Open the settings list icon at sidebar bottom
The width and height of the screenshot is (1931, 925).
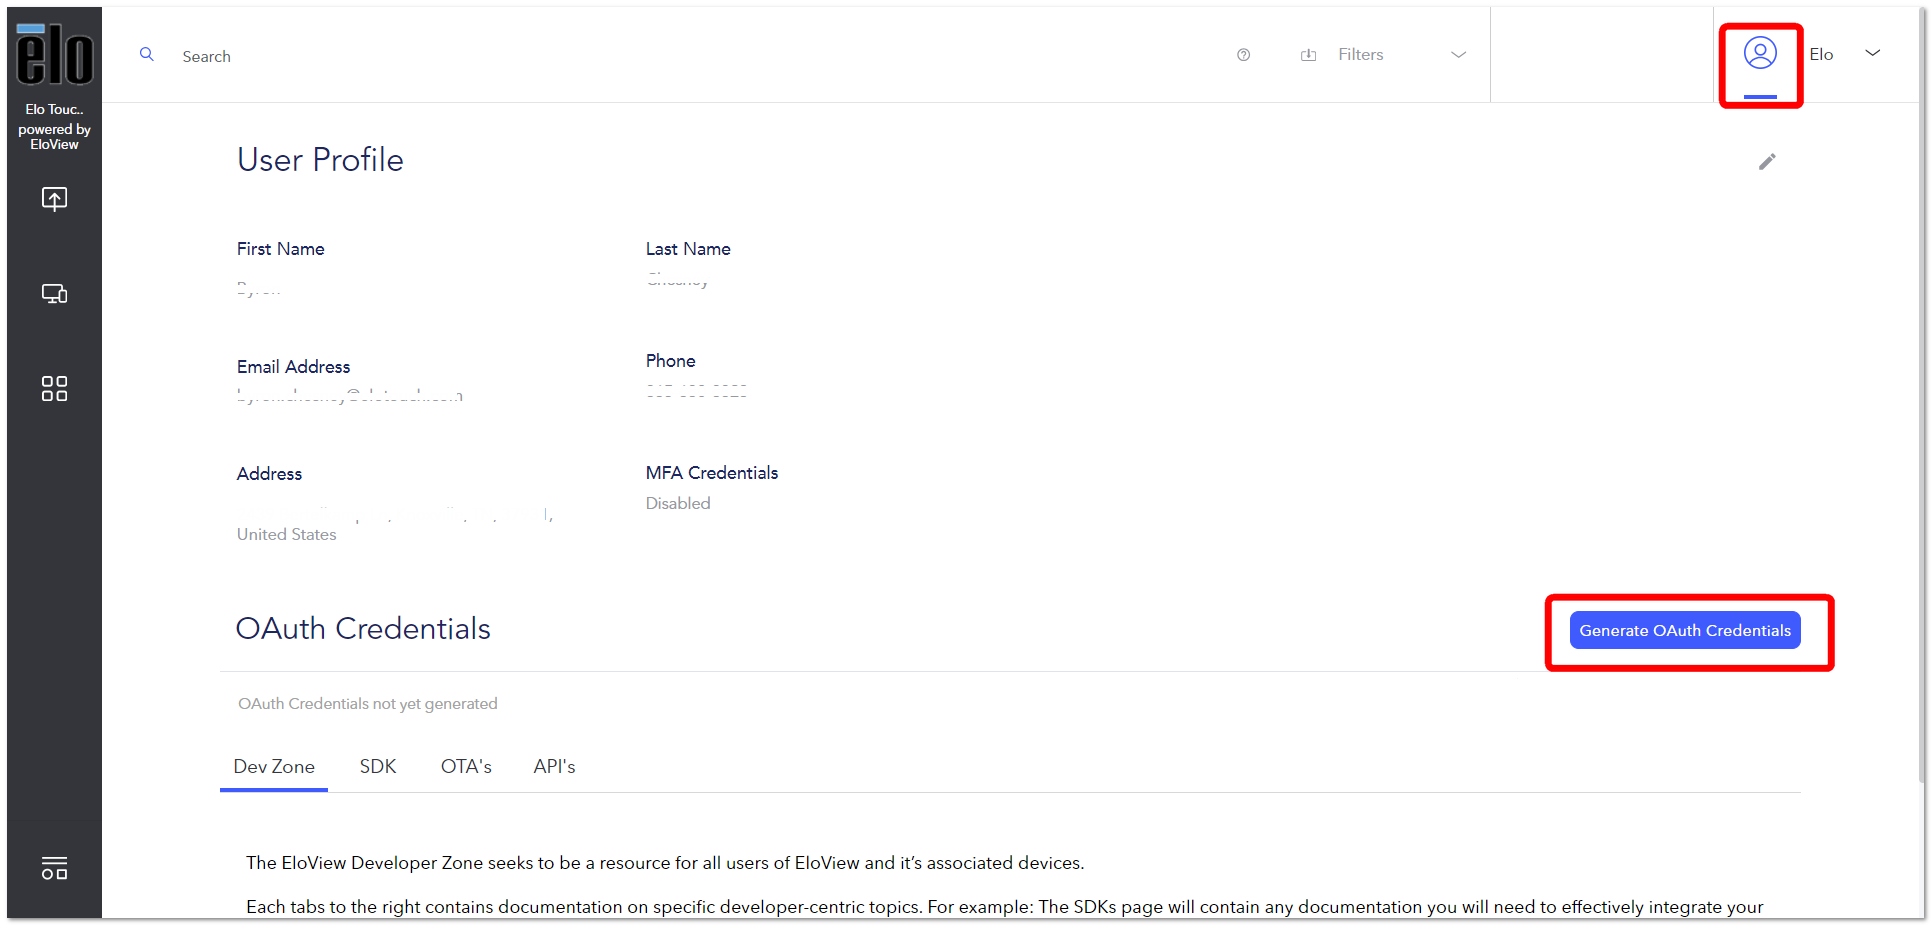(54, 868)
